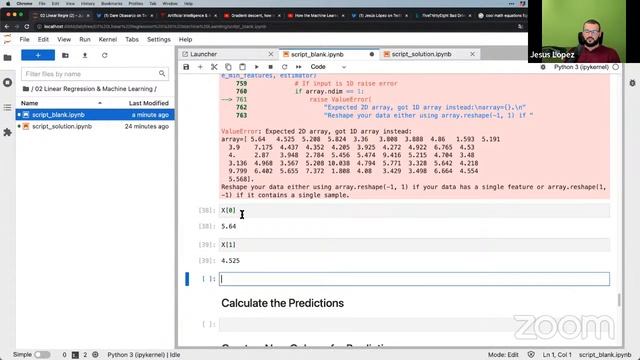The image size is (640, 360).
Task: Toggle the Simple interface mode switch
Action: pos(42,355)
